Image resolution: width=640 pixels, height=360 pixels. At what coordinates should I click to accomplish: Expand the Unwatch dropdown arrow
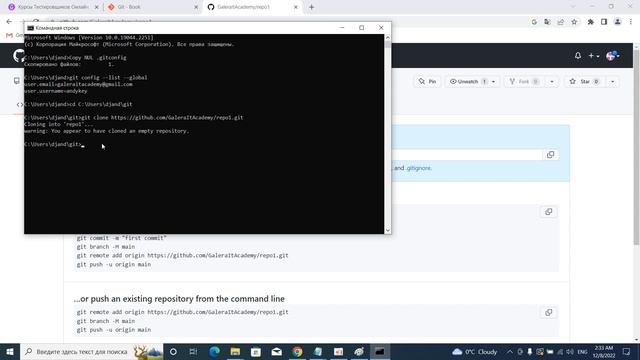click(493, 82)
